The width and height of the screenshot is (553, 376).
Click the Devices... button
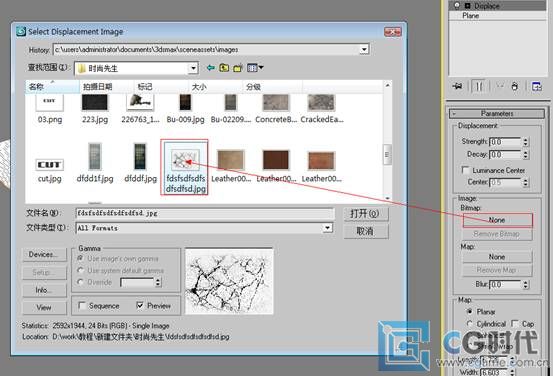coord(44,254)
